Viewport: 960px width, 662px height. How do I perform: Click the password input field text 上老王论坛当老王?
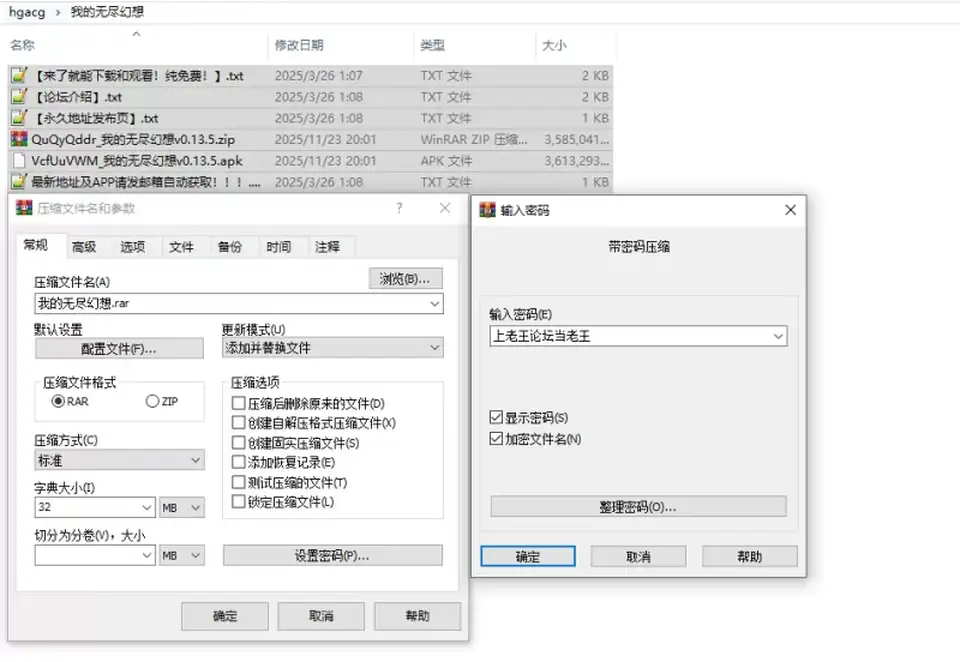point(542,336)
